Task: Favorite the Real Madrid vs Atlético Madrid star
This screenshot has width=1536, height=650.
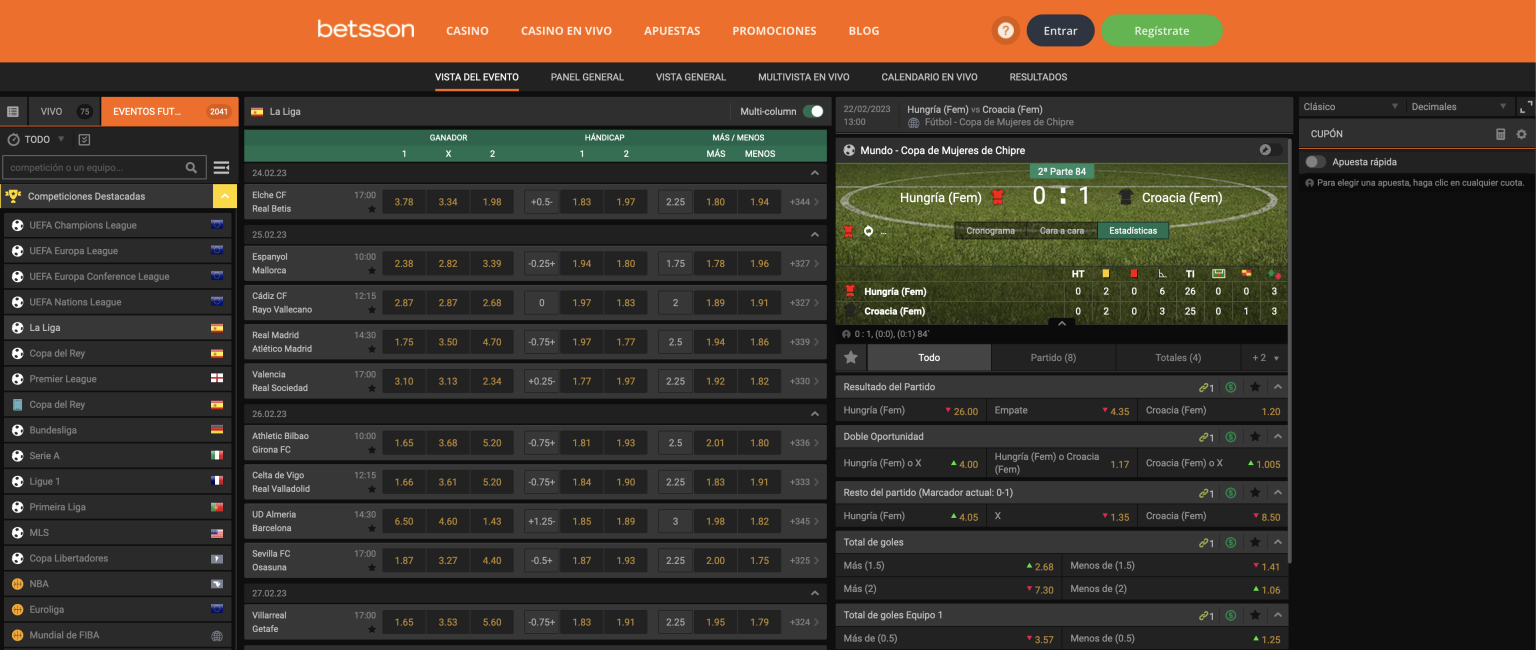Action: coord(372,349)
